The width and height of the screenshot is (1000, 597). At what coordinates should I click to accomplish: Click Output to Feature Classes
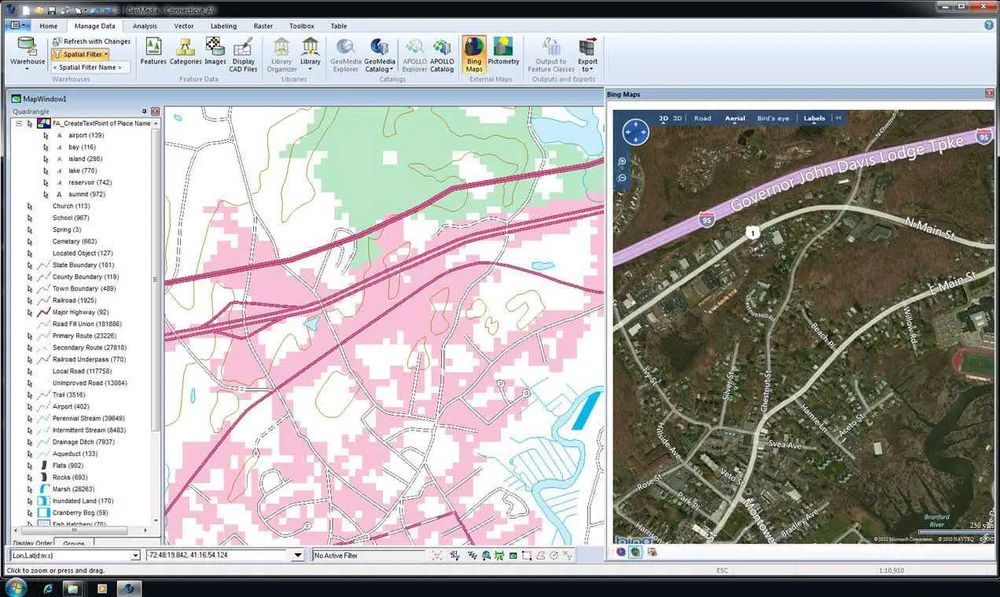pos(551,54)
